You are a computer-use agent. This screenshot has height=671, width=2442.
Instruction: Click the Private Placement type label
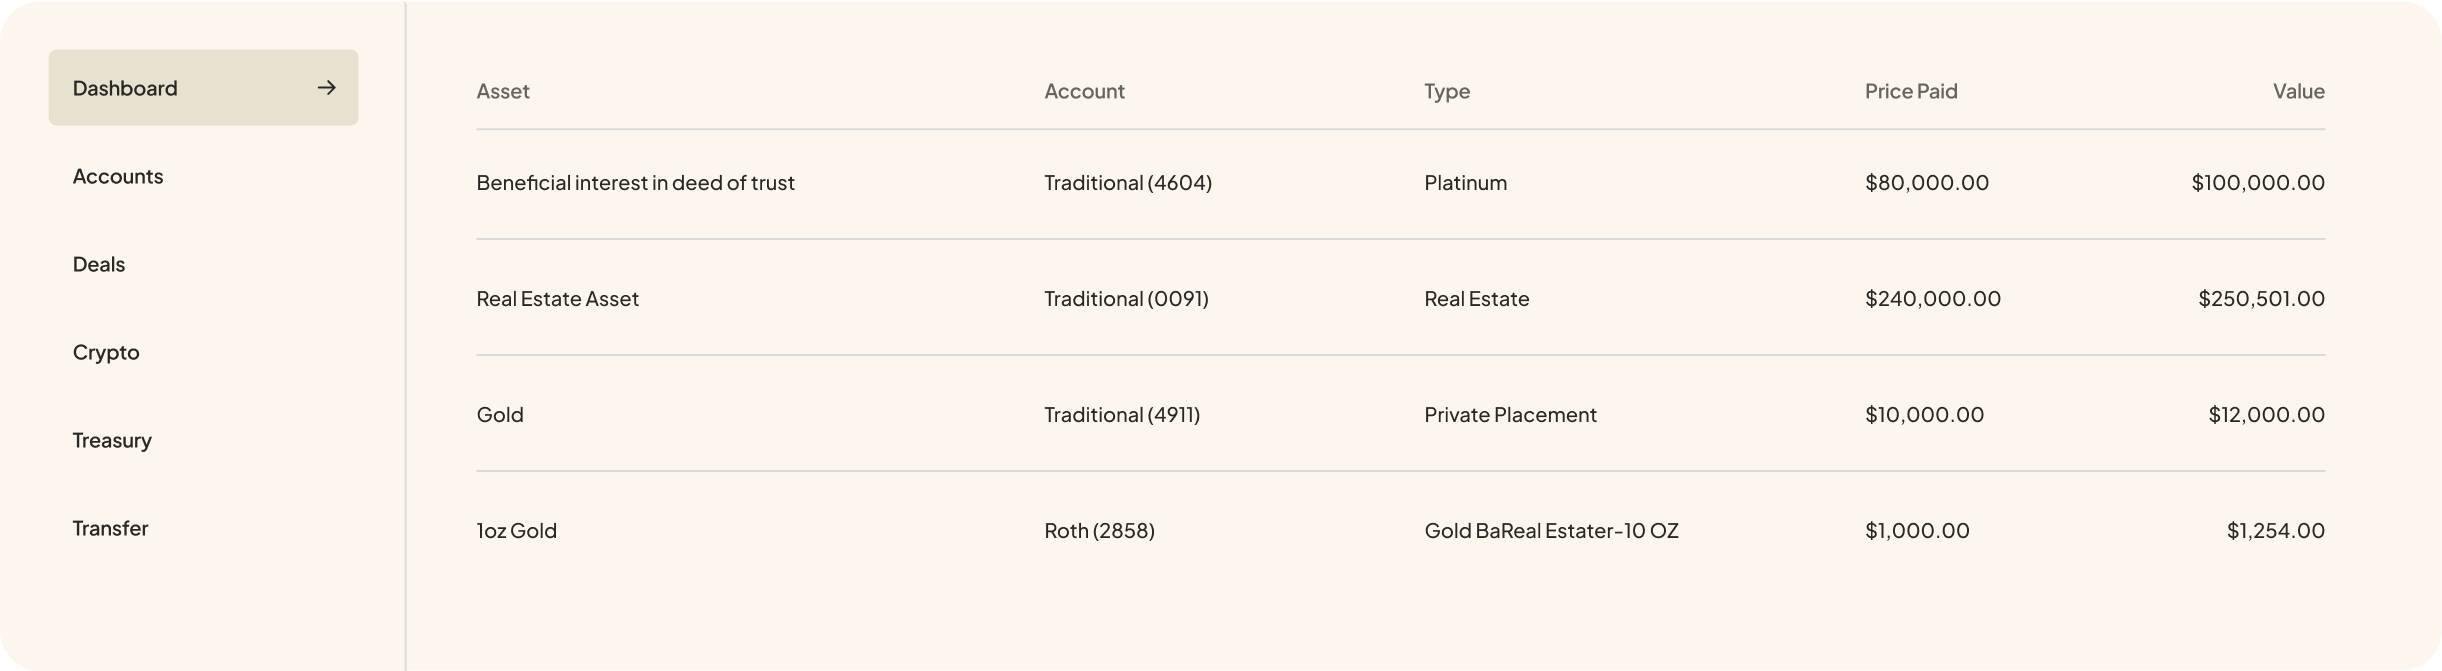(x=1510, y=414)
